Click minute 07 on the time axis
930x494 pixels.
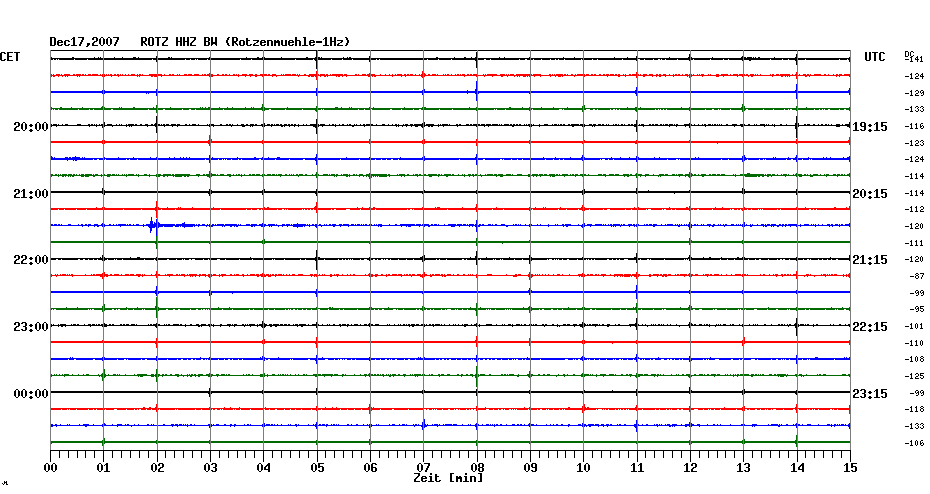423,468
